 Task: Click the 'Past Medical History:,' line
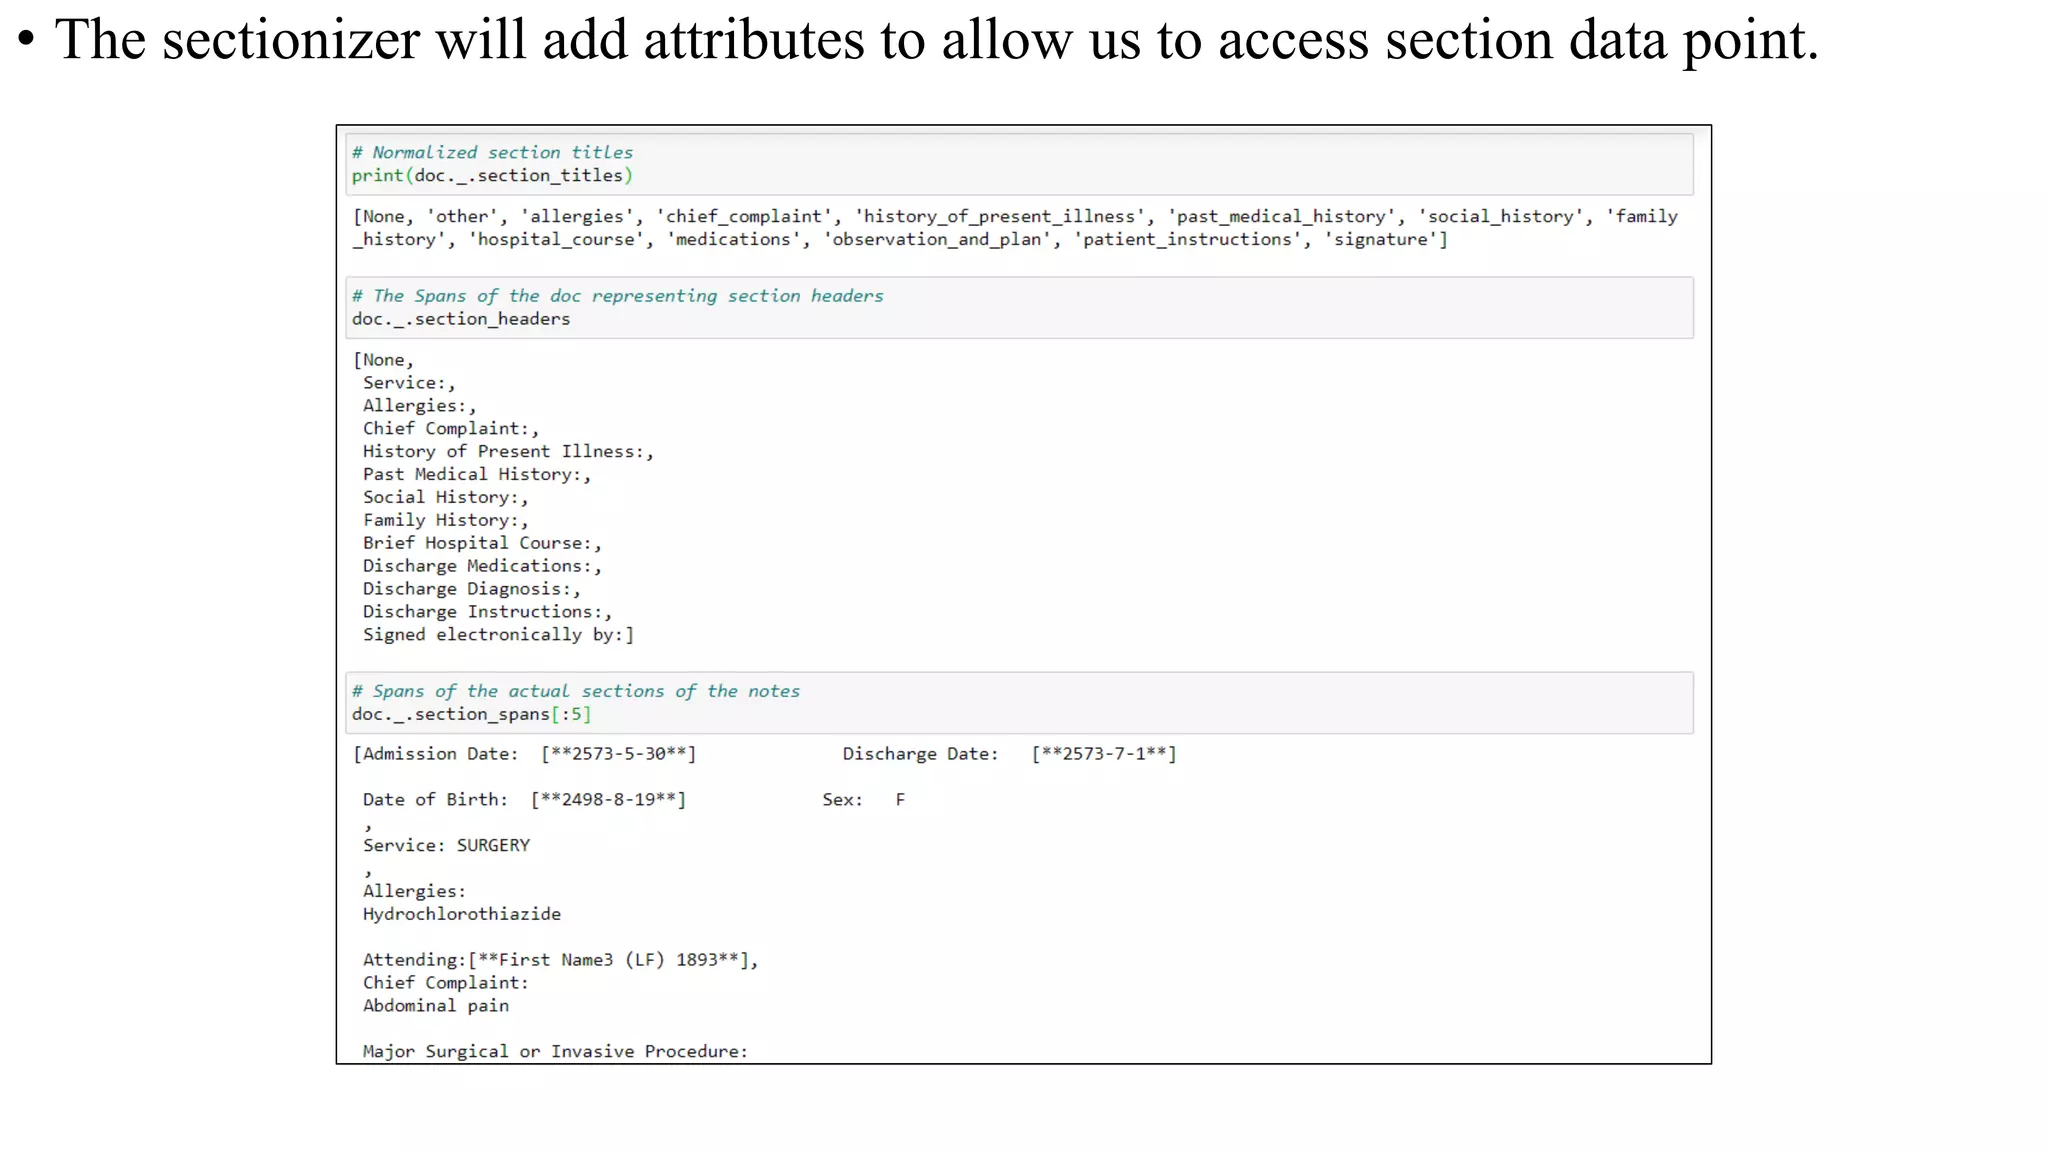pyautogui.click(x=477, y=475)
